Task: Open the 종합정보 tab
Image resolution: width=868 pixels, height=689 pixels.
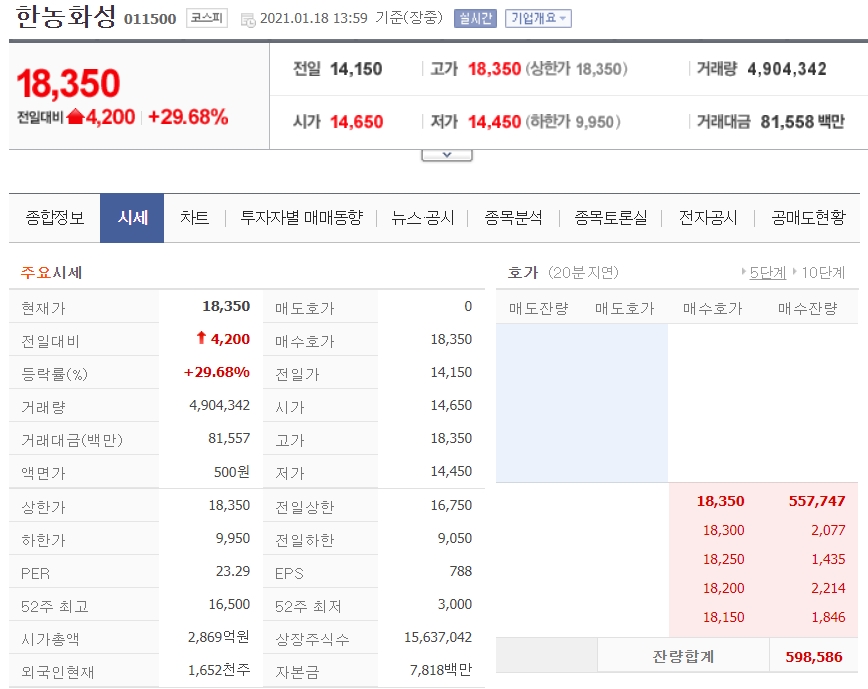Action: coord(55,217)
